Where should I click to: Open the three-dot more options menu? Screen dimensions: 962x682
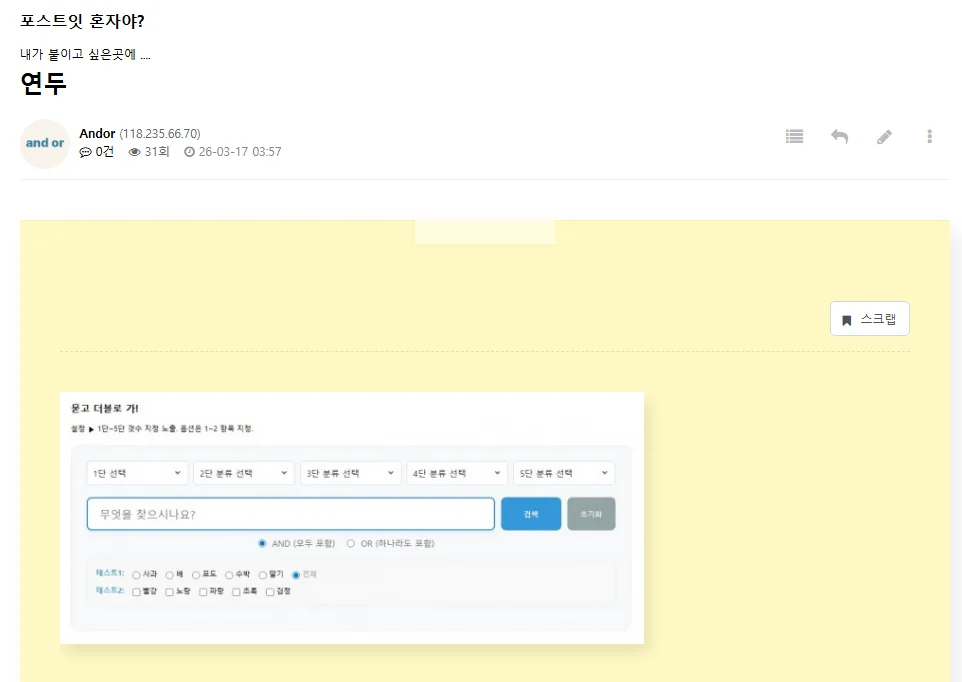(929, 136)
